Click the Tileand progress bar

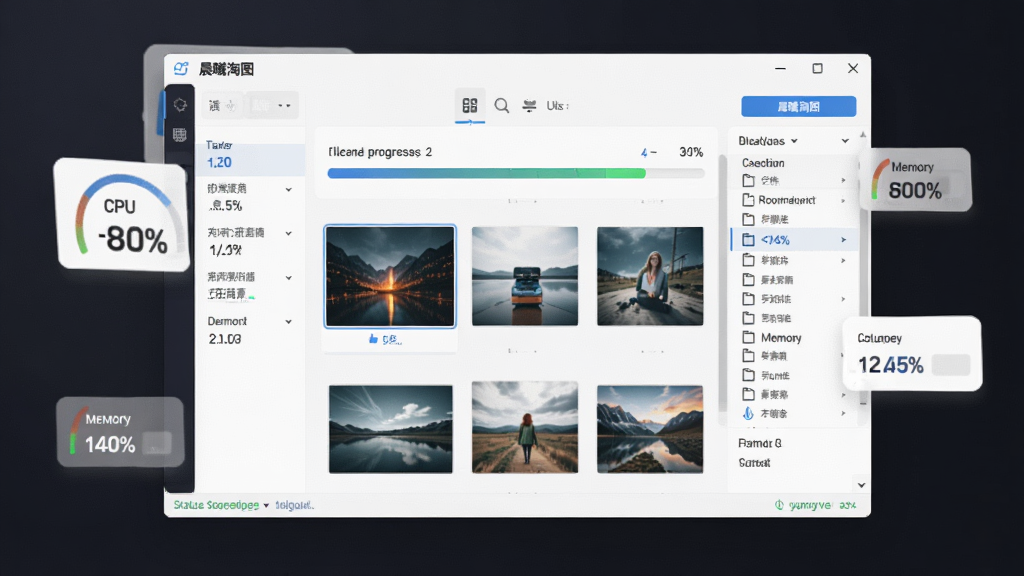[516, 173]
